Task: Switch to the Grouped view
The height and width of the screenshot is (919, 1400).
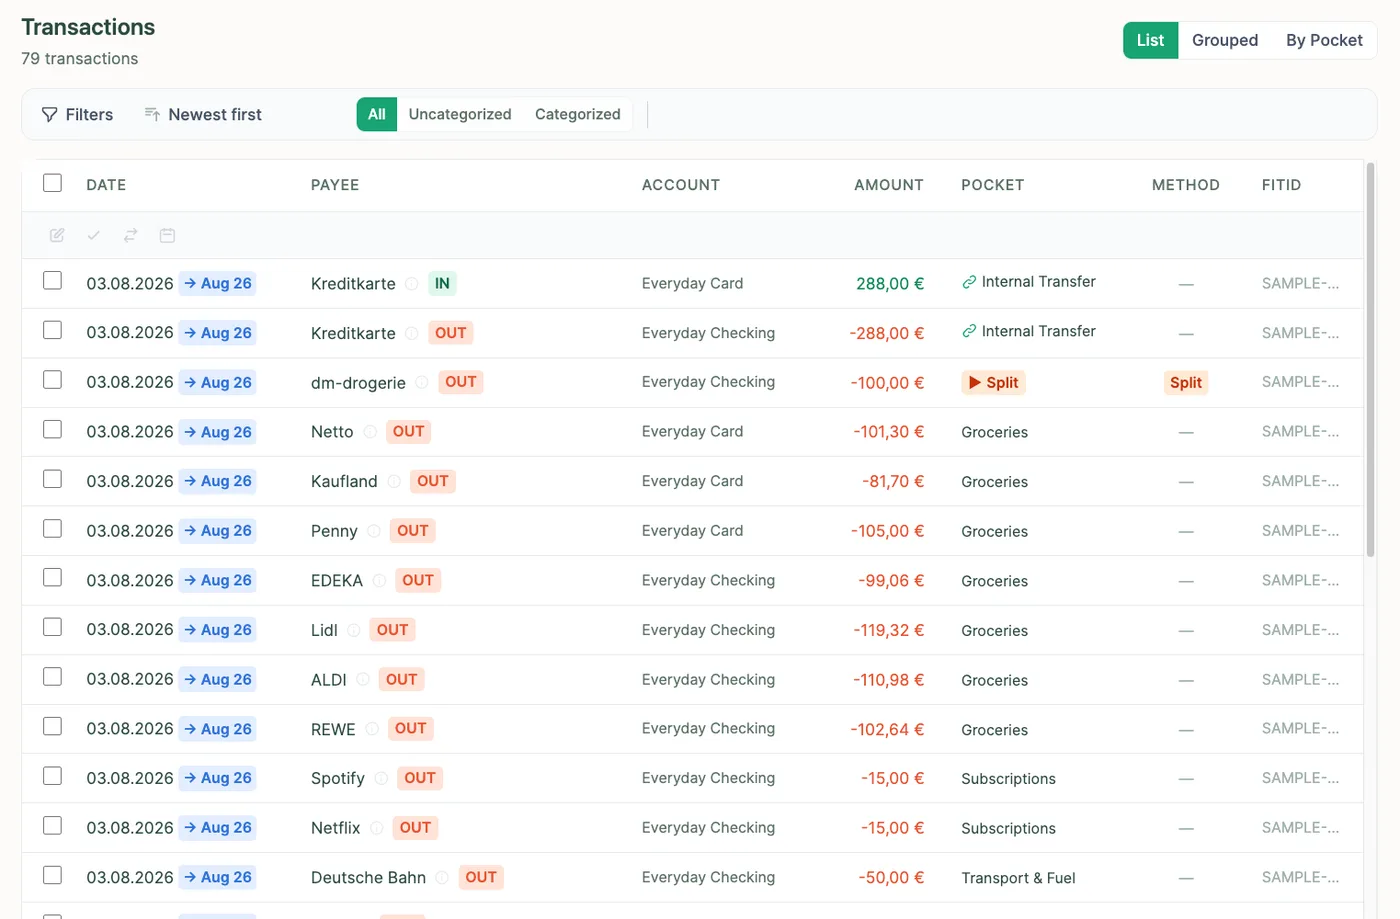Action: point(1225,40)
